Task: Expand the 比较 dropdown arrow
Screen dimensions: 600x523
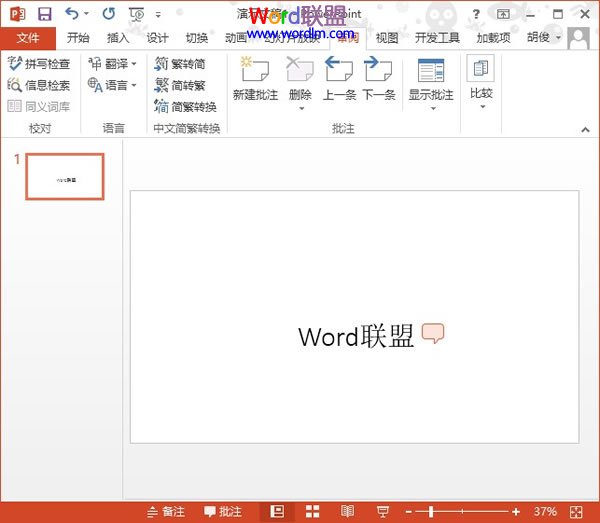Action: pyautogui.click(x=483, y=107)
